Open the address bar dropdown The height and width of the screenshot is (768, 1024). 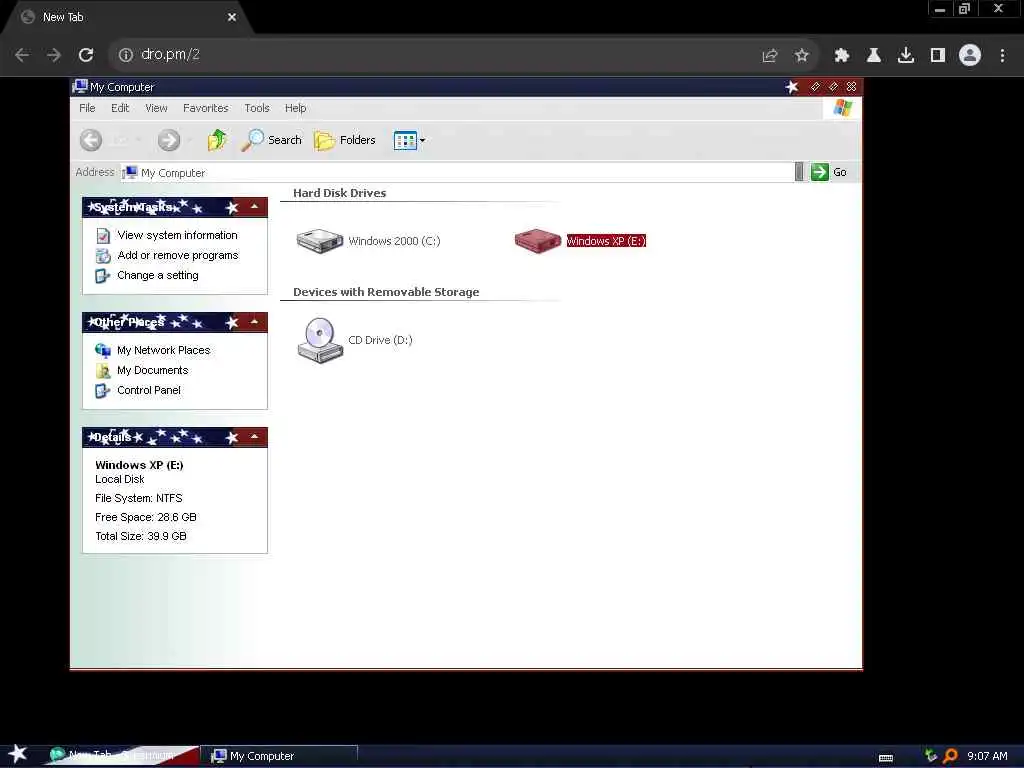click(799, 172)
